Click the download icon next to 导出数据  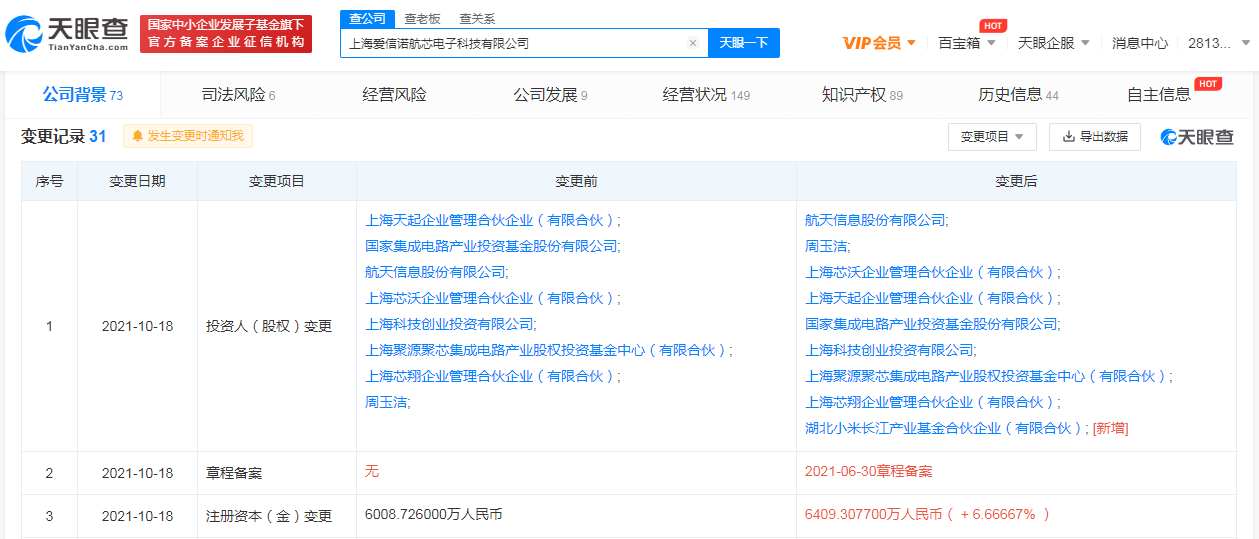pos(1068,137)
